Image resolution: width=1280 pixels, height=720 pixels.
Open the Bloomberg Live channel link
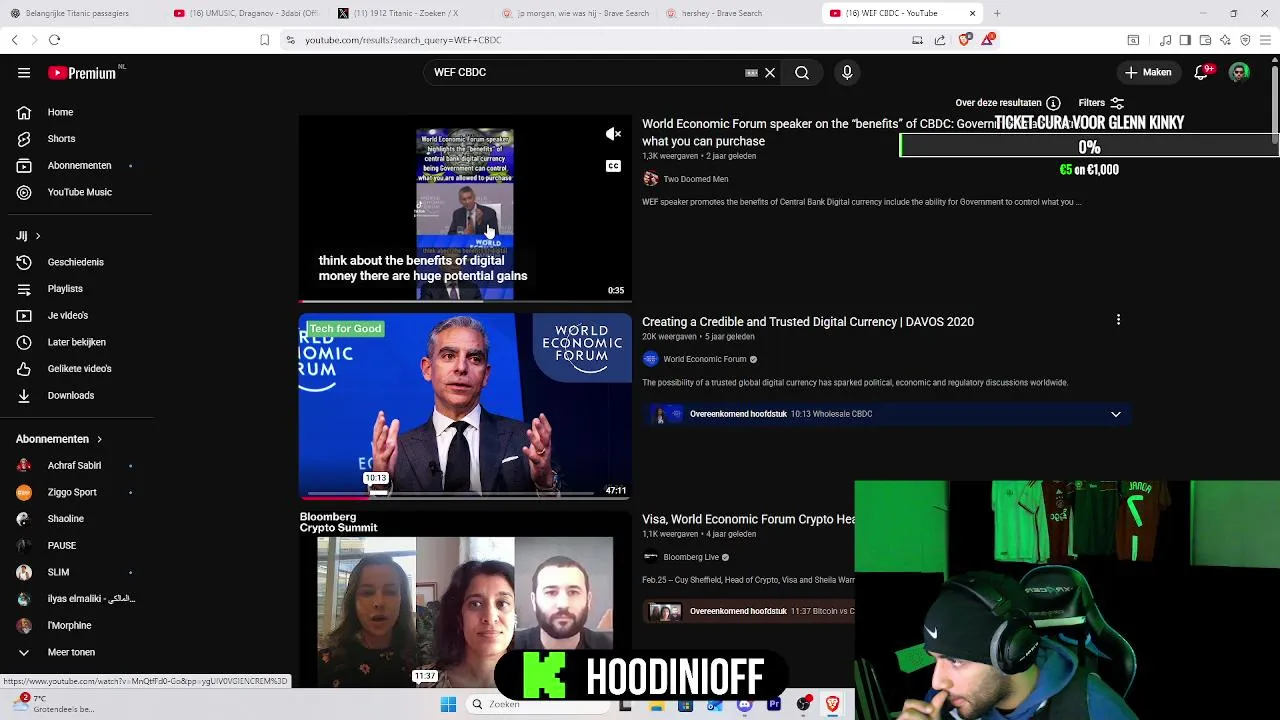(x=691, y=557)
